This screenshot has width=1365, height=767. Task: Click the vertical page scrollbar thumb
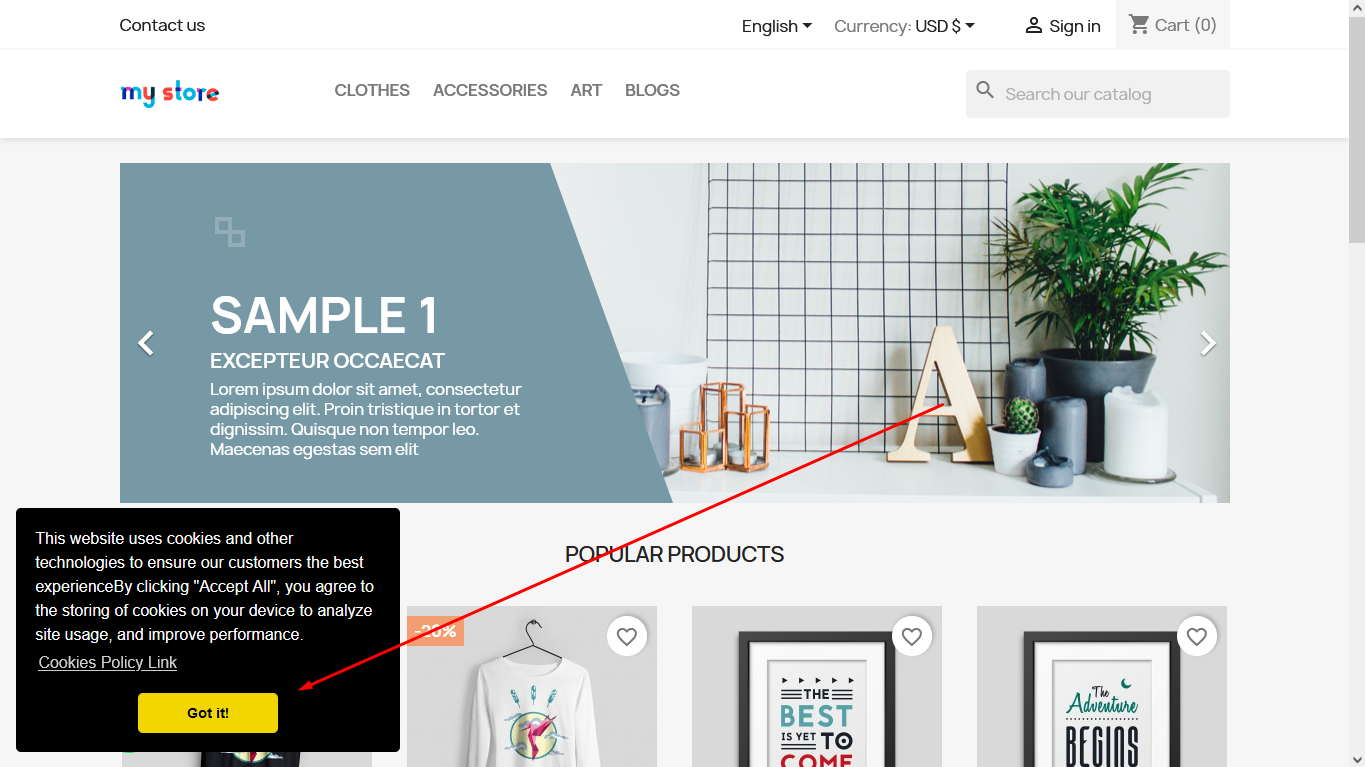click(1357, 130)
